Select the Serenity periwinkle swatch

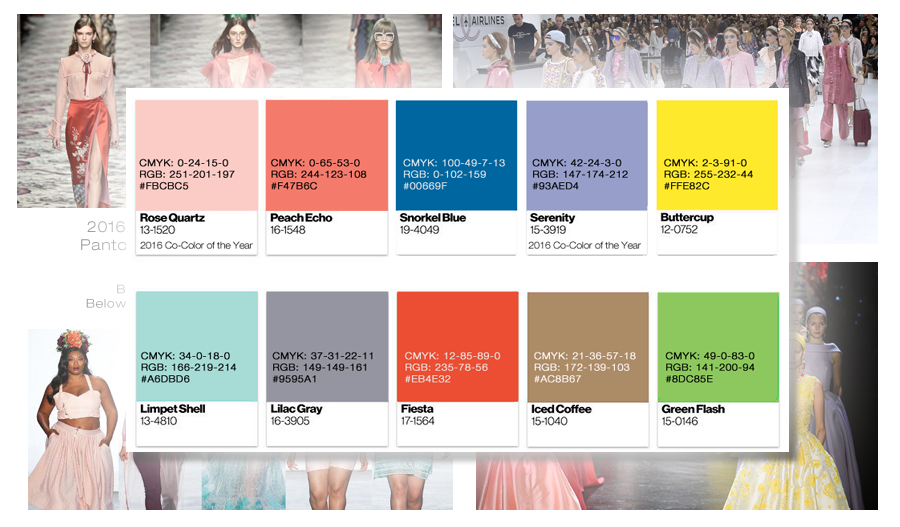pos(587,155)
